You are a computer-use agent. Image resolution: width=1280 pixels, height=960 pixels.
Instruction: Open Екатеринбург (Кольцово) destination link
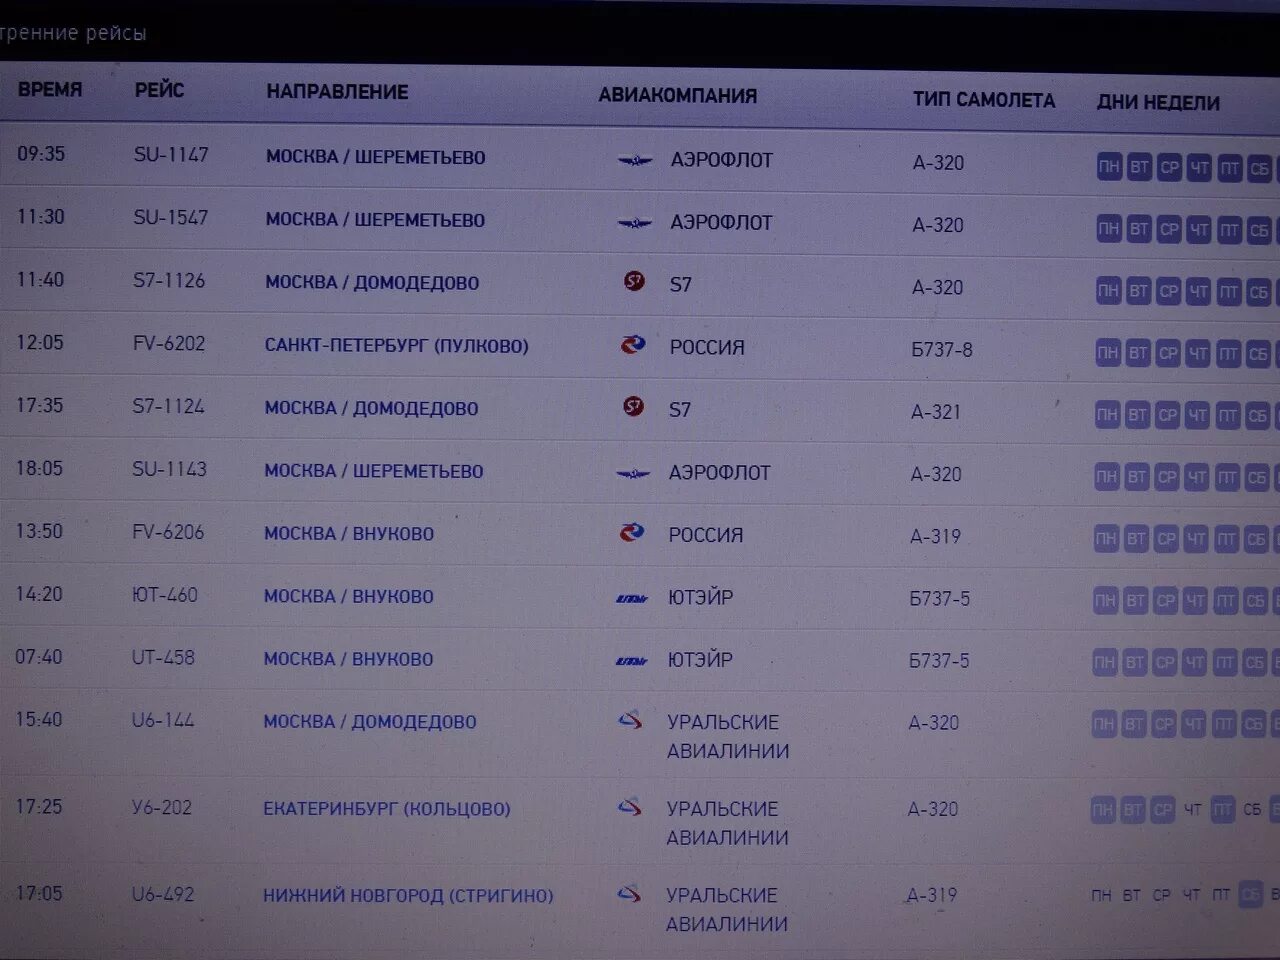(387, 809)
